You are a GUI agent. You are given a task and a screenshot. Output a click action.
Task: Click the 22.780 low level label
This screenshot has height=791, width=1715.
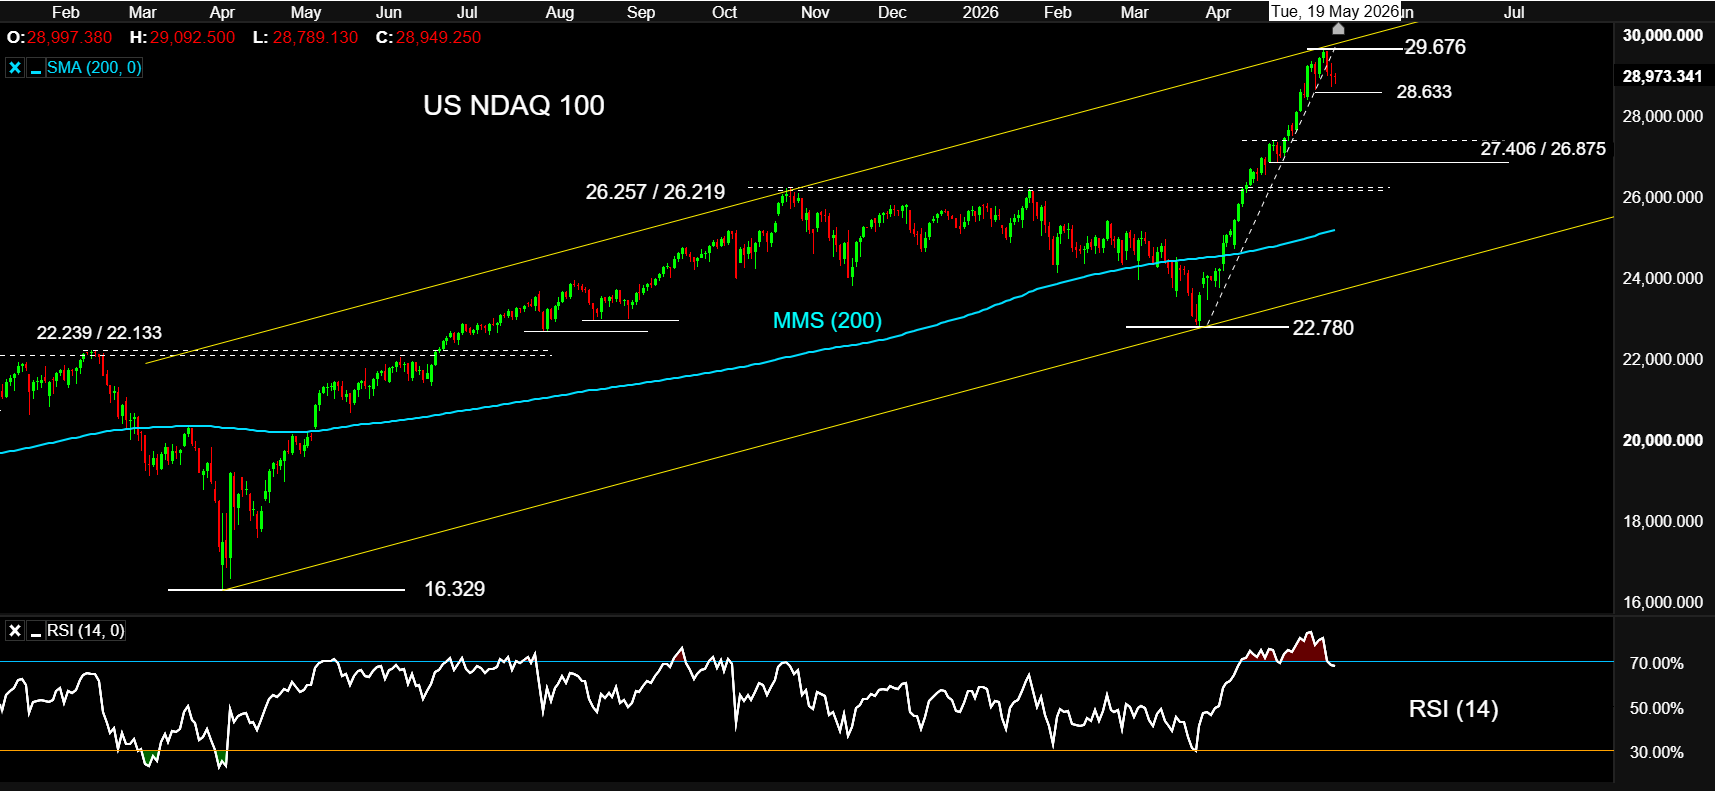(1323, 328)
